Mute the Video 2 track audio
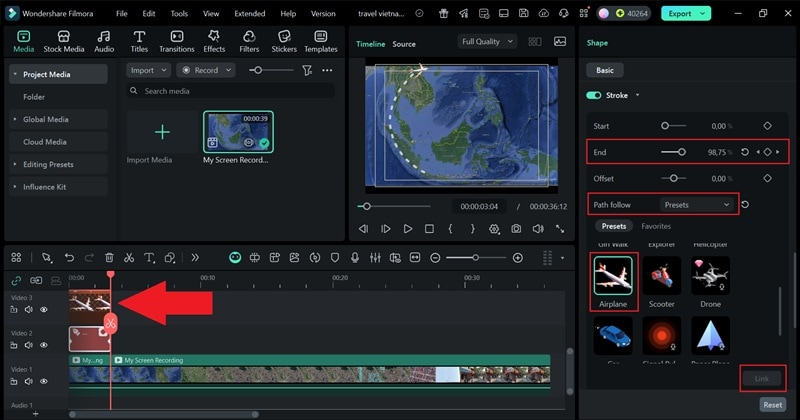Viewport: 800px width, 420px height. [29, 345]
